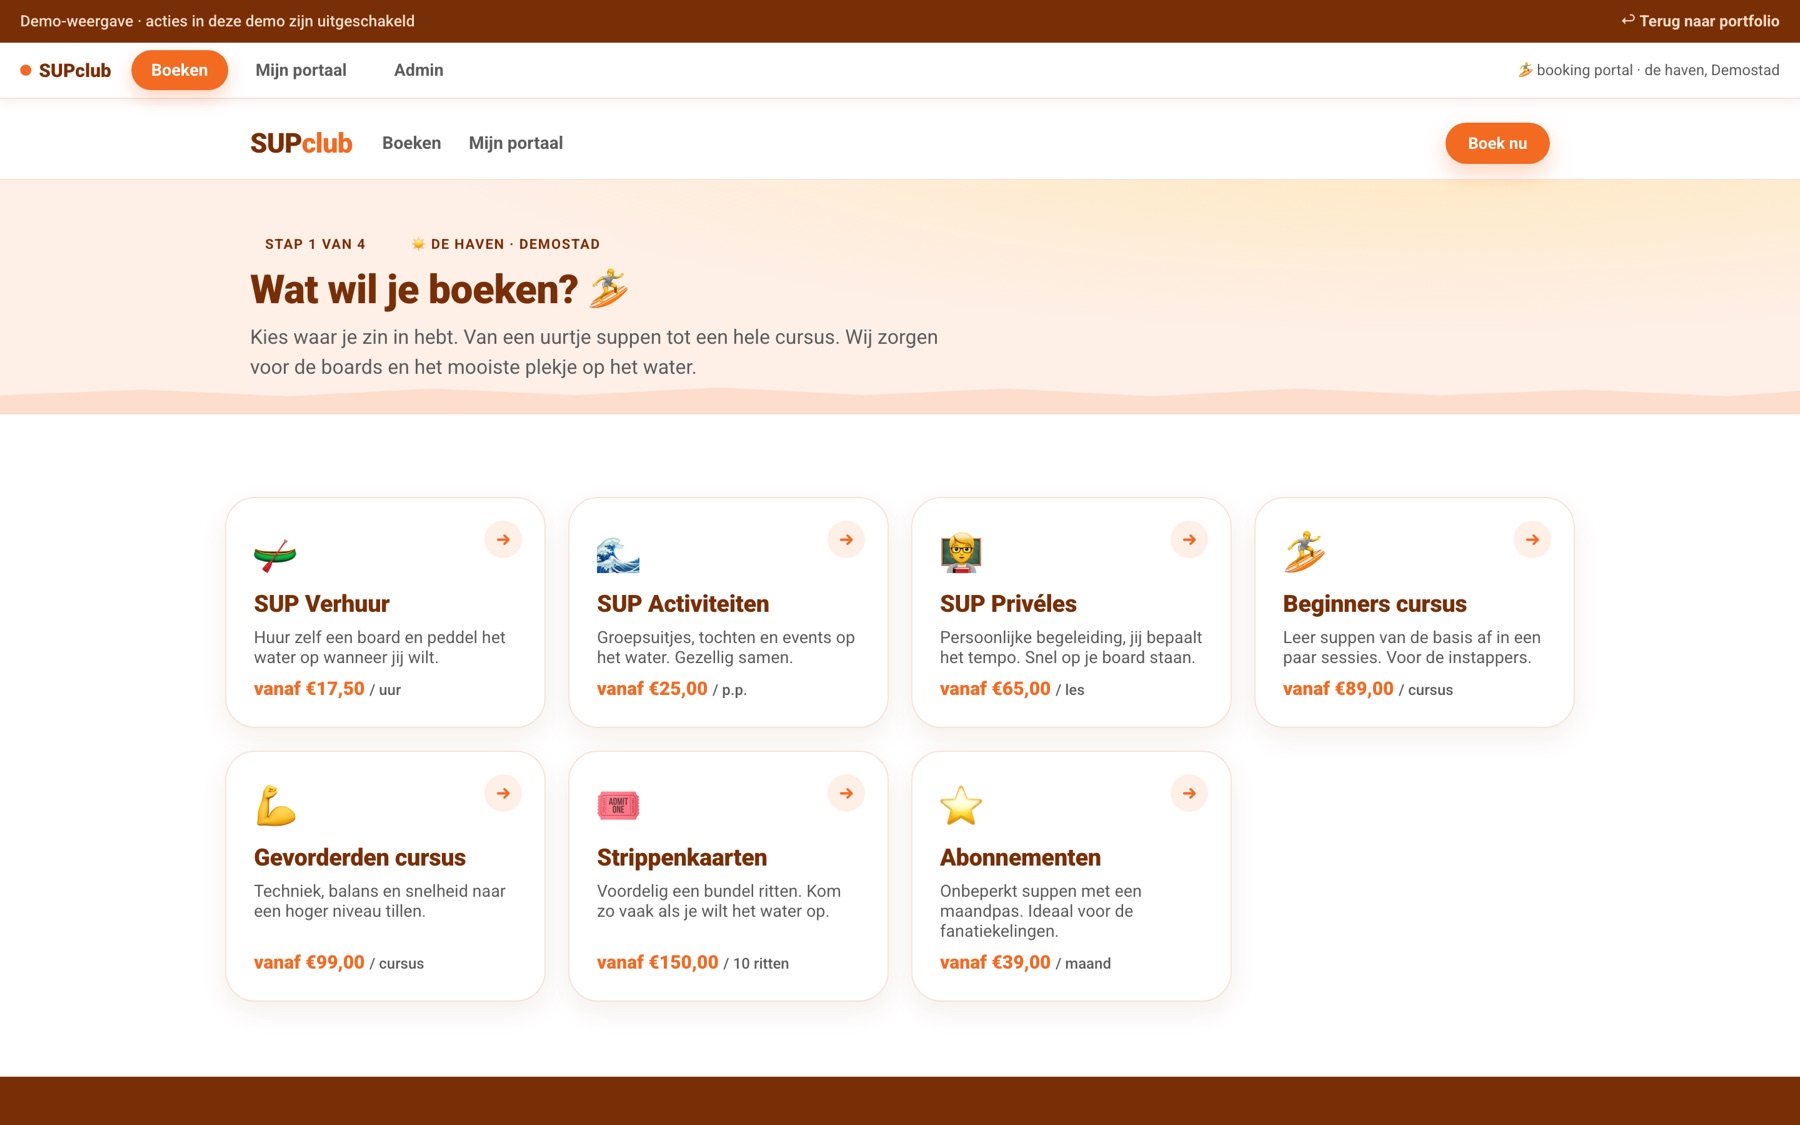The width and height of the screenshot is (1800, 1125).
Task: Click the SUP Activiteiten card title
Action: tap(683, 604)
